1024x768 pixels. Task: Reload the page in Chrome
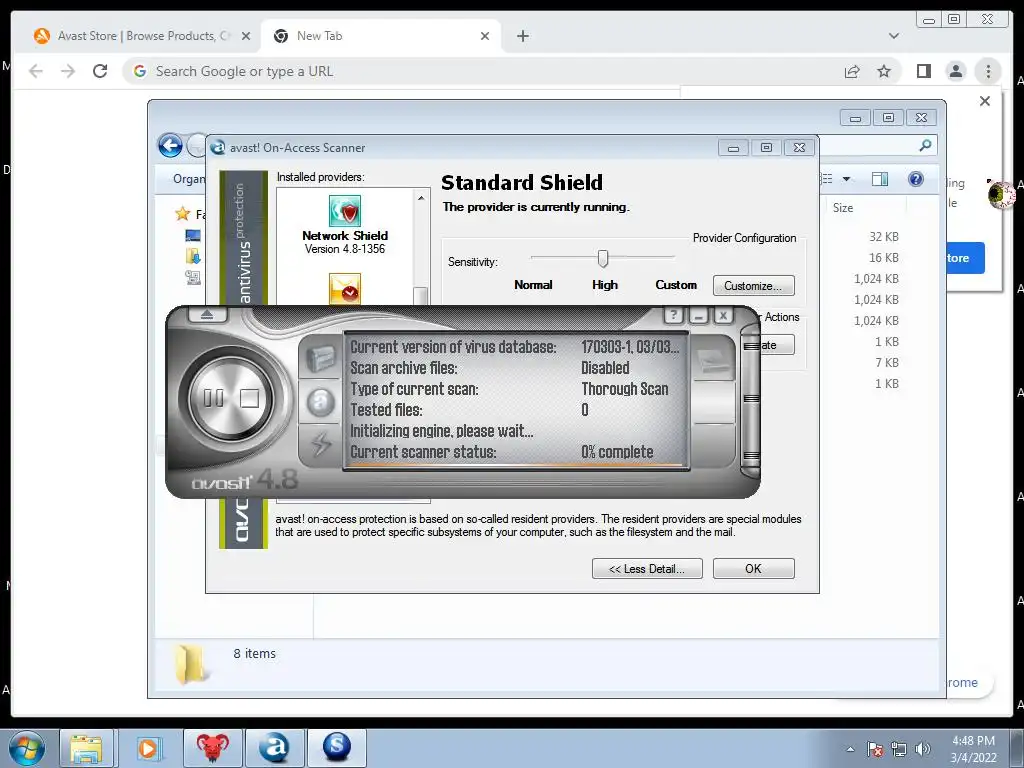(100, 71)
